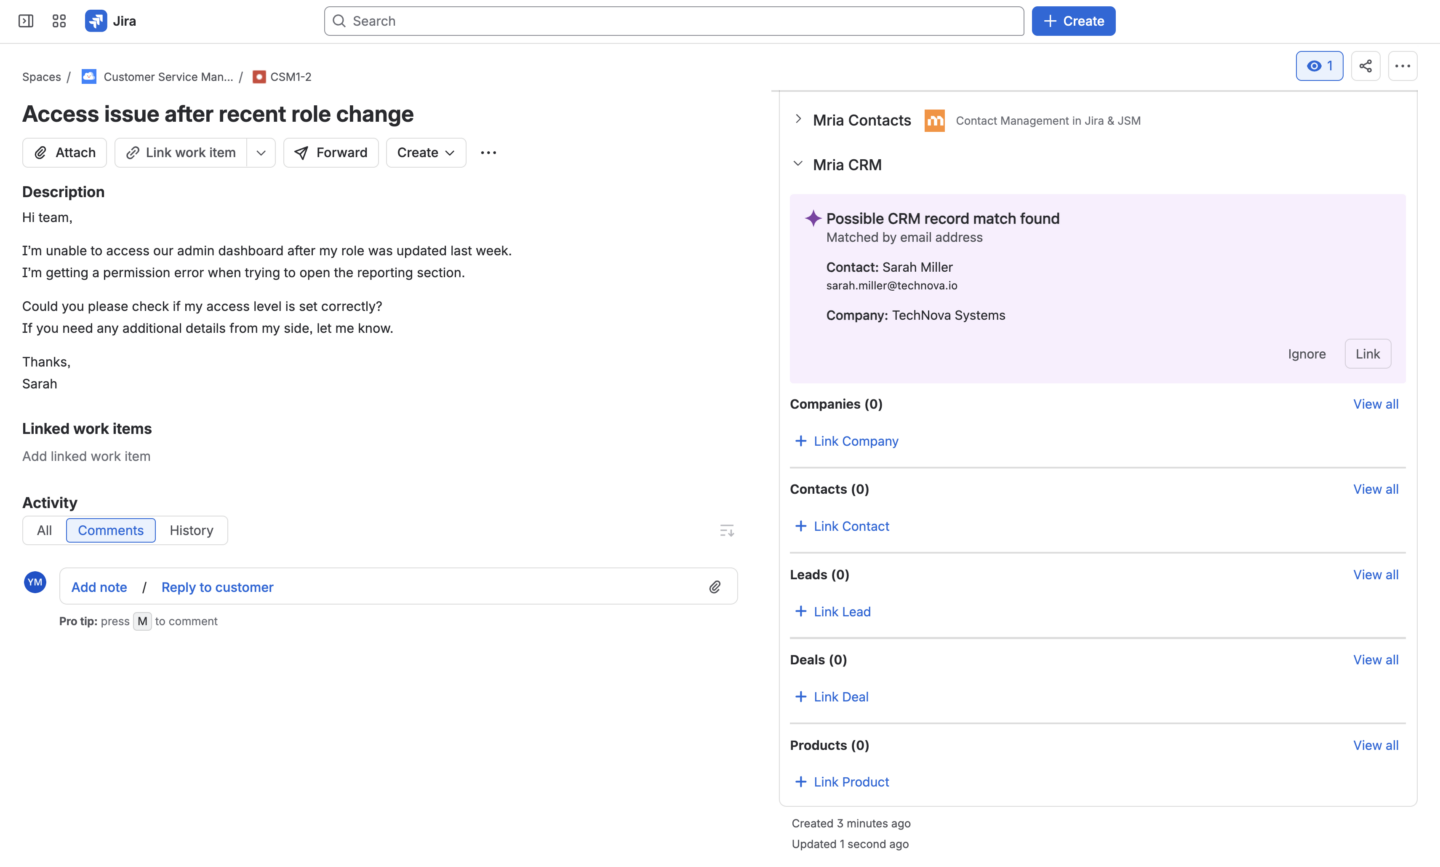
Task: Click the paperclip attachment icon in comment box
Action: 715,587
